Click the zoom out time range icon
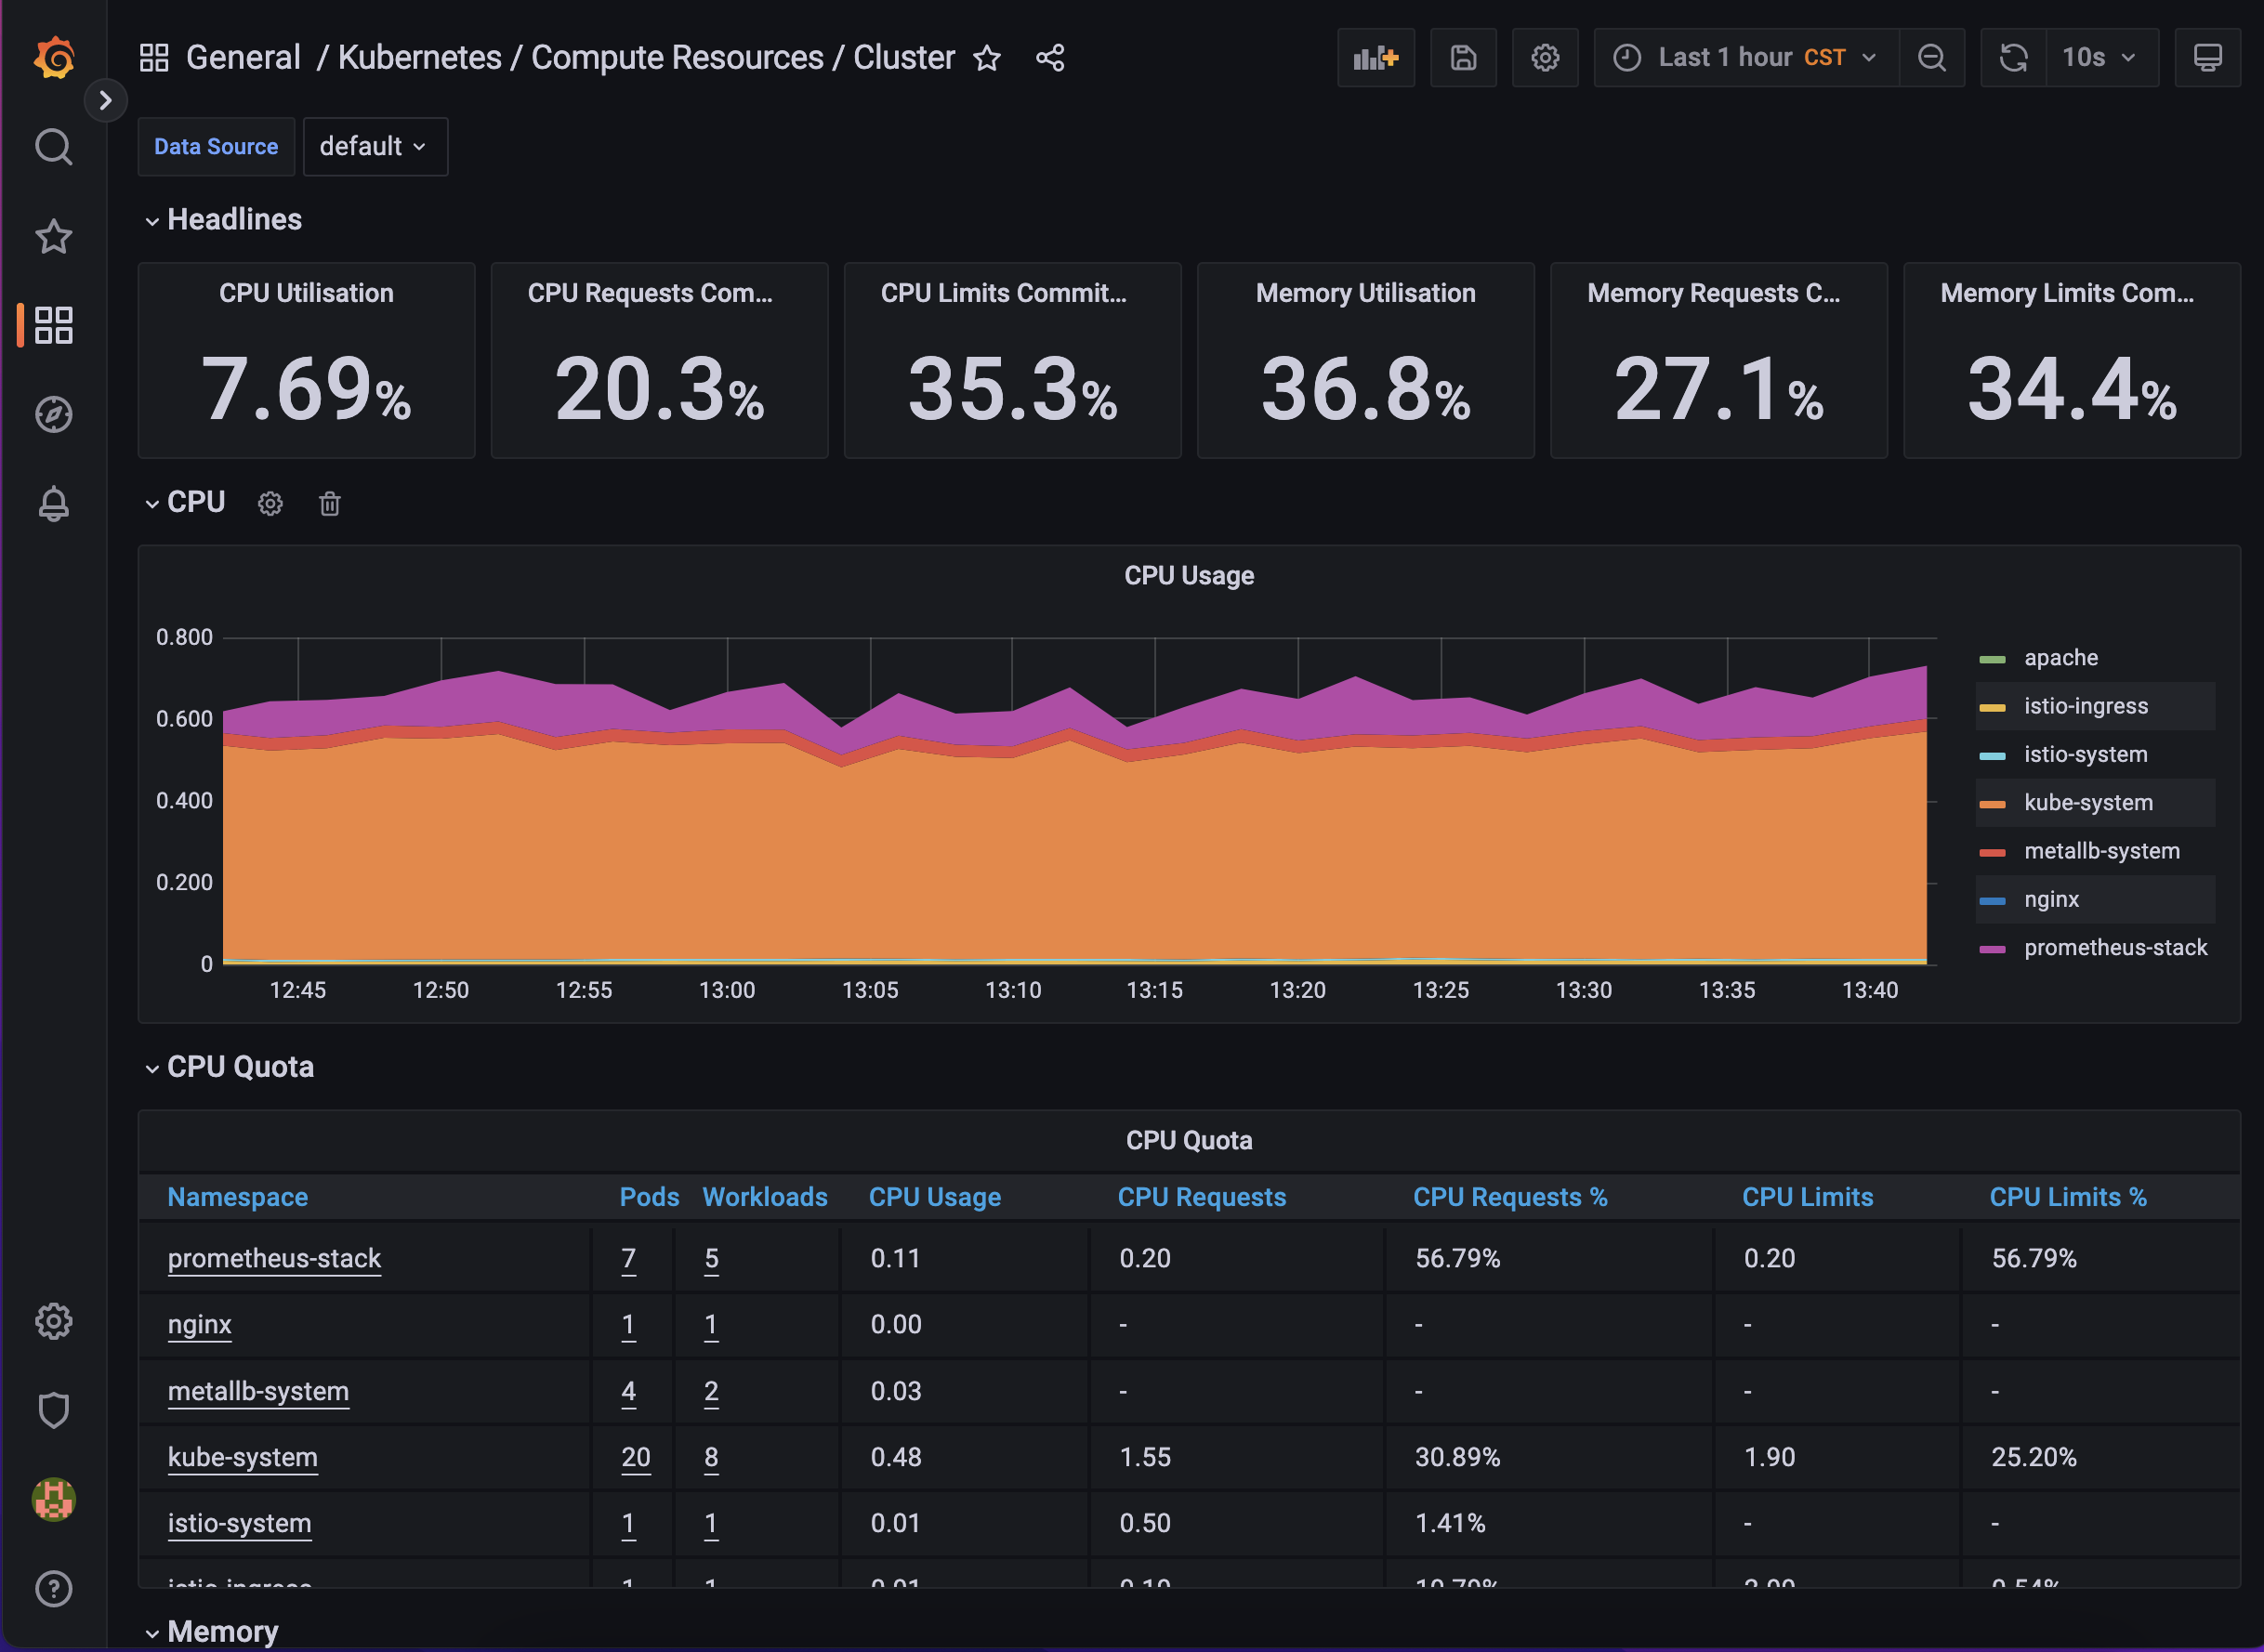The width and height of the screenshot is (2264, 1652). click(x=1931, y=58)
